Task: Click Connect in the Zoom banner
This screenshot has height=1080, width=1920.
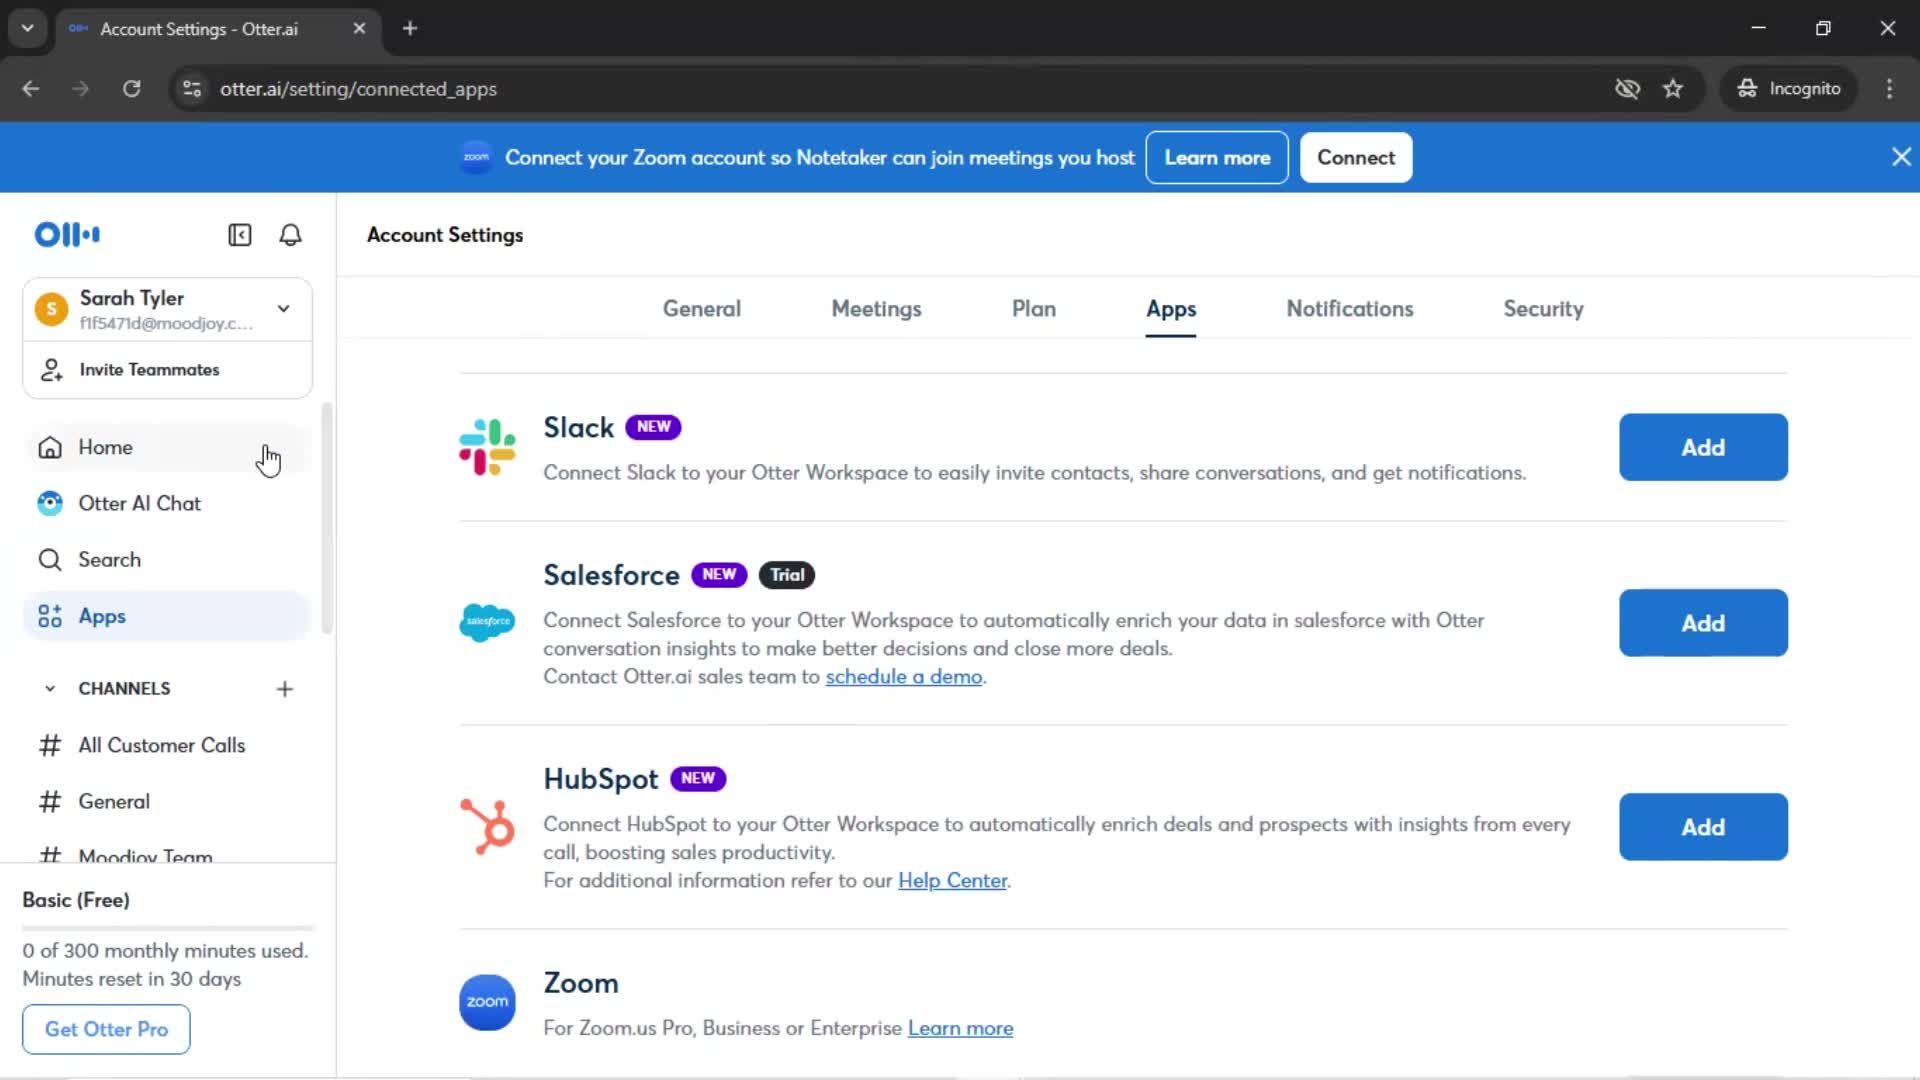Action: tap(1356, 158)
